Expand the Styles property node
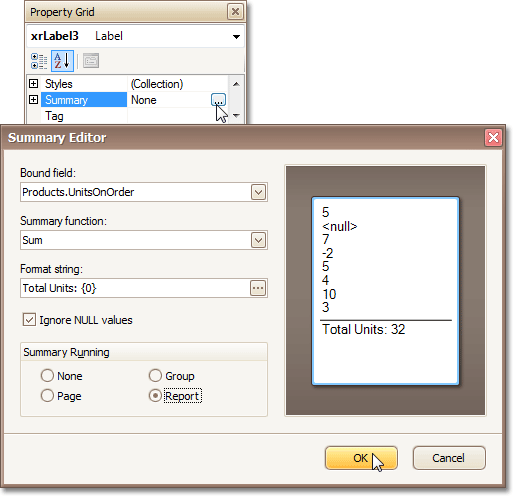513x496 pixels. pyautogui.click(x=33, y=83)
